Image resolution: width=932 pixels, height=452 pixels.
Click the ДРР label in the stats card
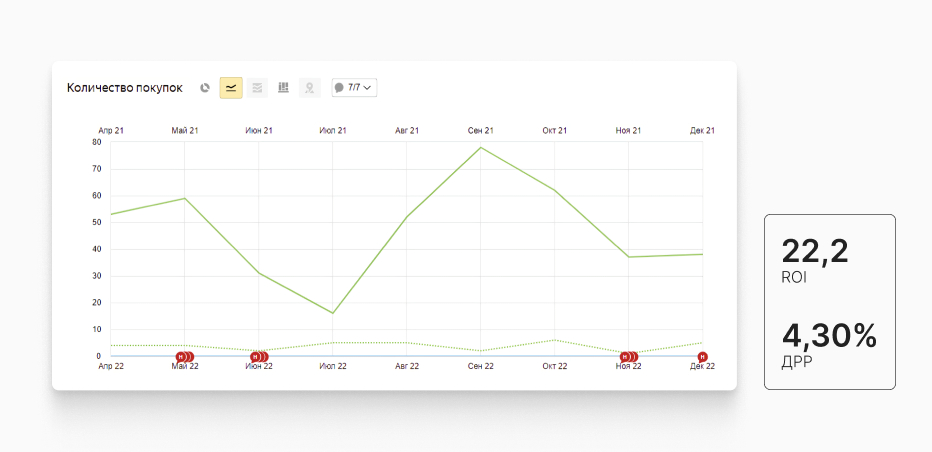[x=795, y=363]
